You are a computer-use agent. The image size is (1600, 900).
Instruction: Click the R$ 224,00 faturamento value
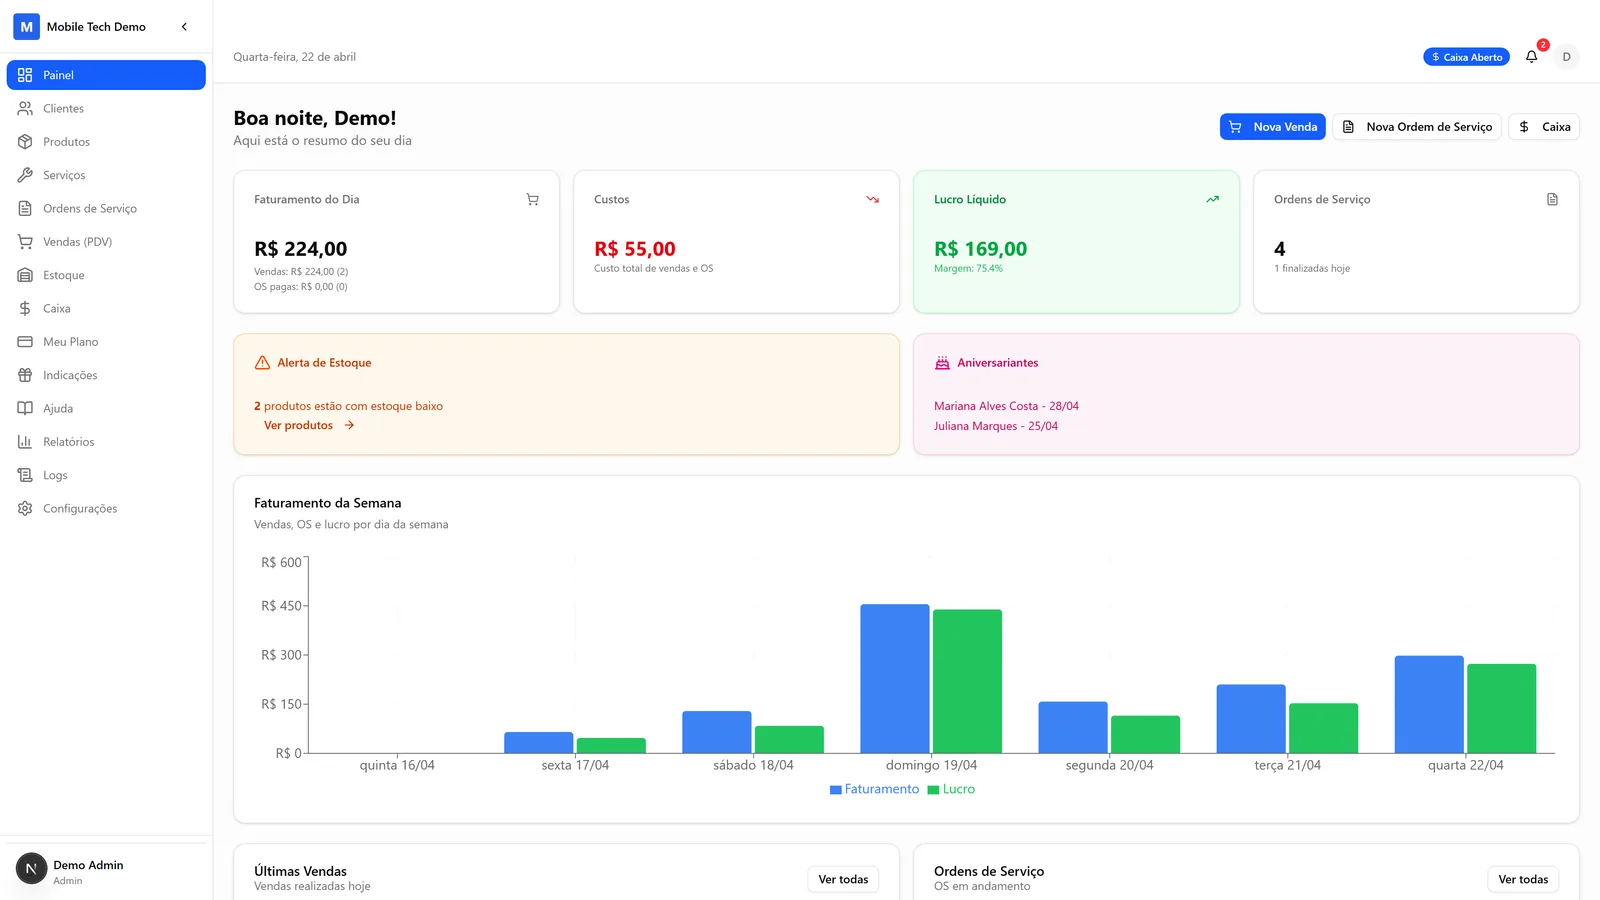click(300, 249)
